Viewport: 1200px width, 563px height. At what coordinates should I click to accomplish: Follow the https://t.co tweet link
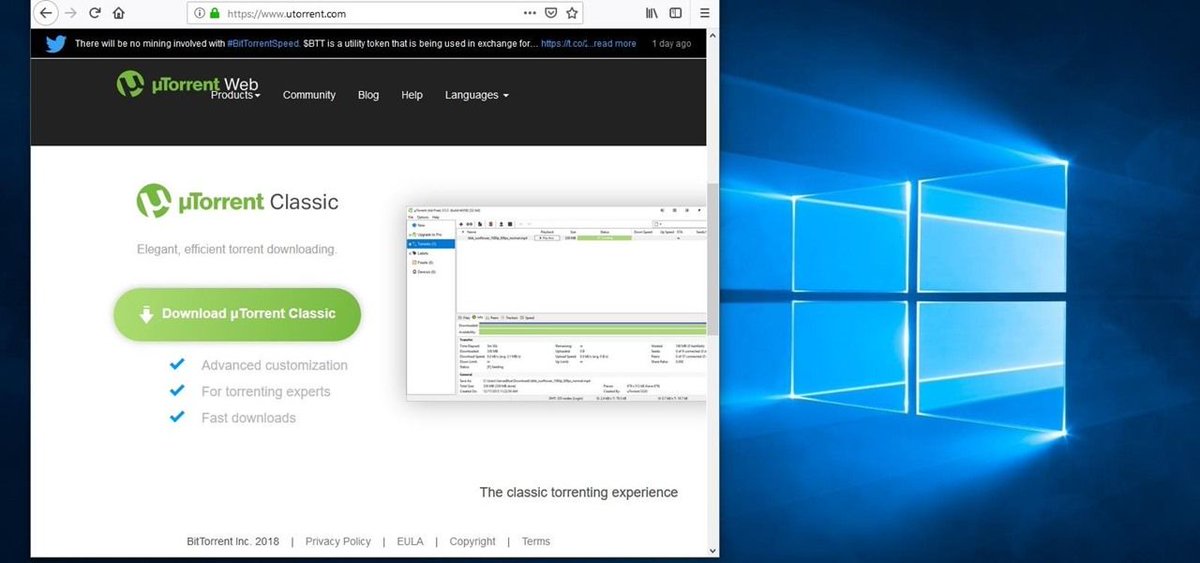[564, 44]
